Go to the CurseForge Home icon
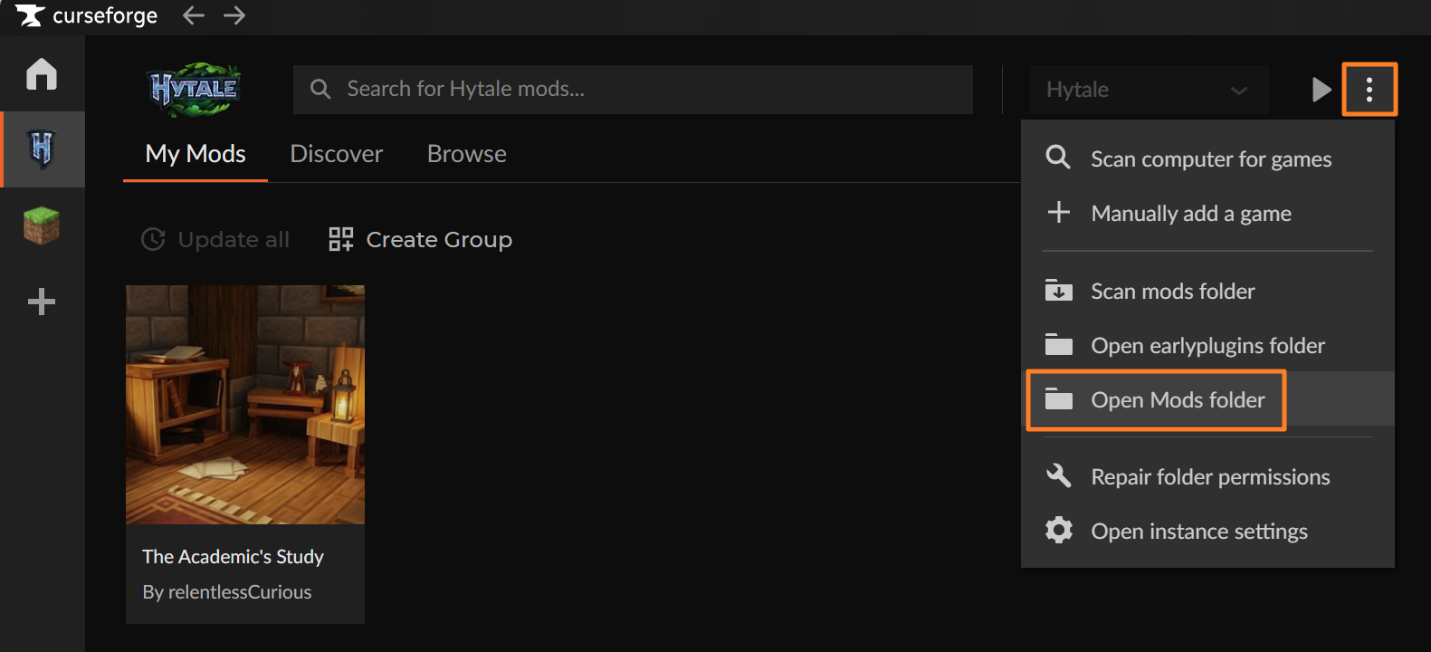Screen dimensions: 1431x652 point(42,75)
